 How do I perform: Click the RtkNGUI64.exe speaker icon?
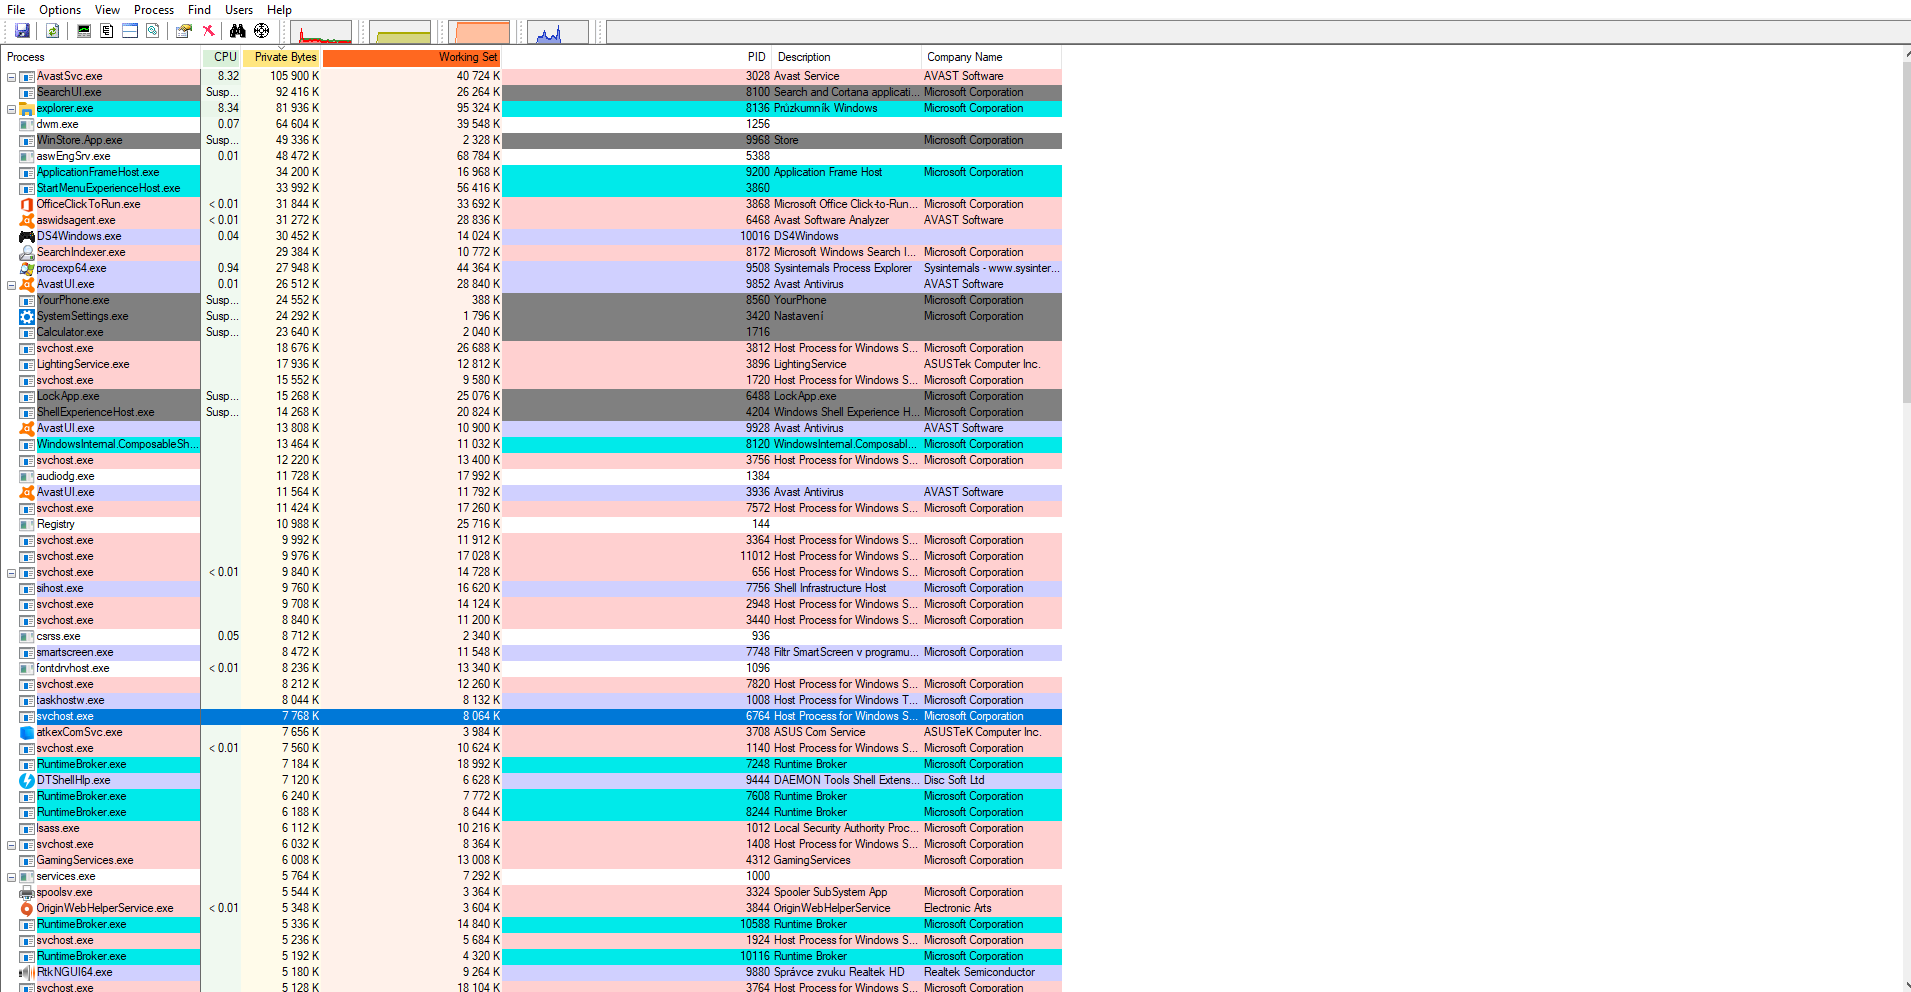click(x=27, y=972)
